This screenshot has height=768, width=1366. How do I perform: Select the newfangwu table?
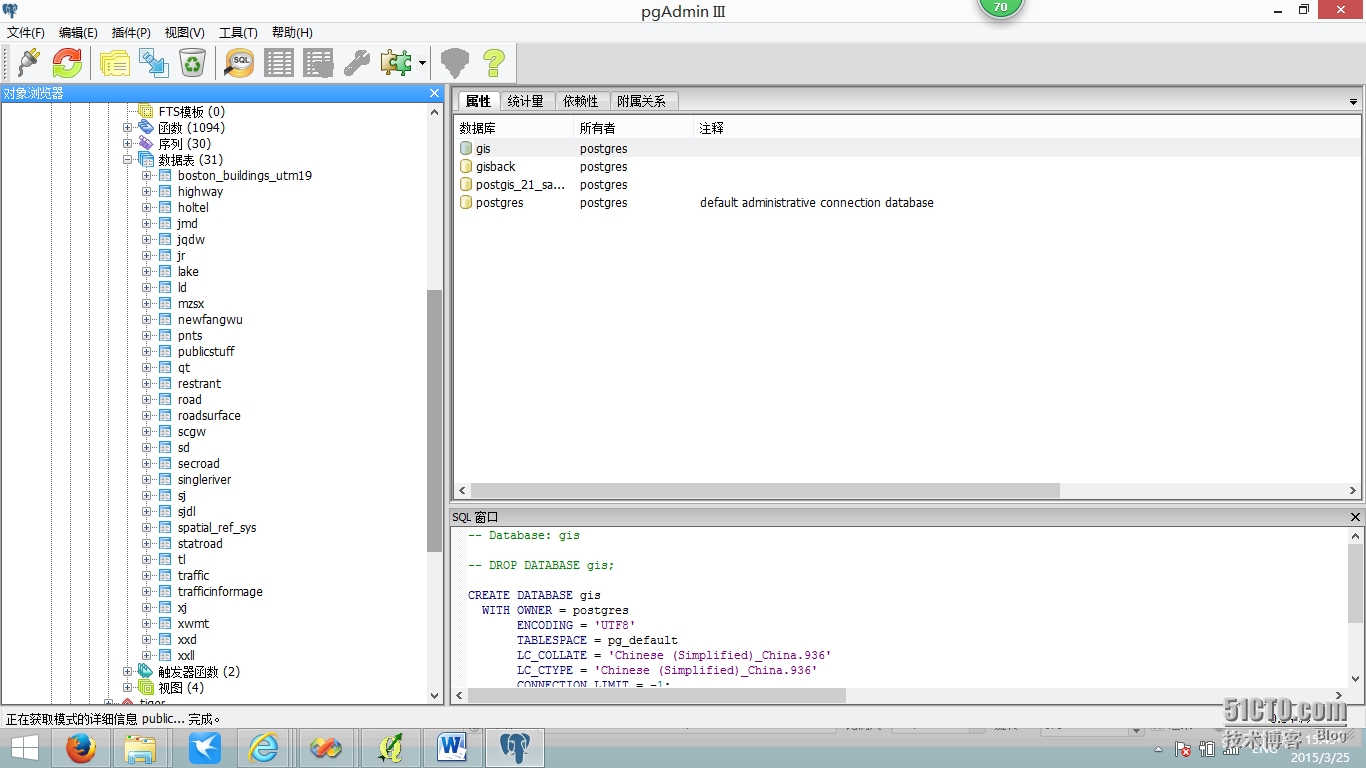point(210,320)
